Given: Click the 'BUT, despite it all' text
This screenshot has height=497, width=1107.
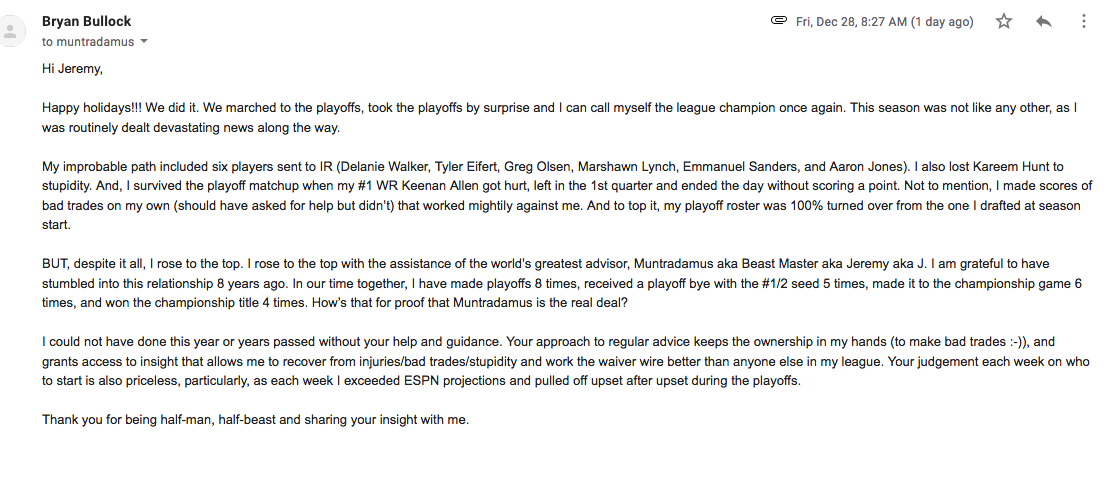Looking at the screenshot, I should pos(93,264).
